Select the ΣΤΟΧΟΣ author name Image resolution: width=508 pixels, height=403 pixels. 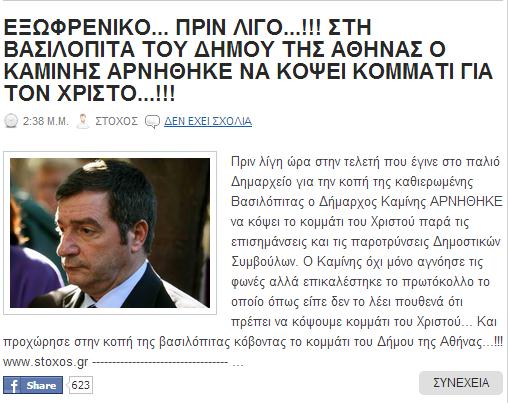117,121
